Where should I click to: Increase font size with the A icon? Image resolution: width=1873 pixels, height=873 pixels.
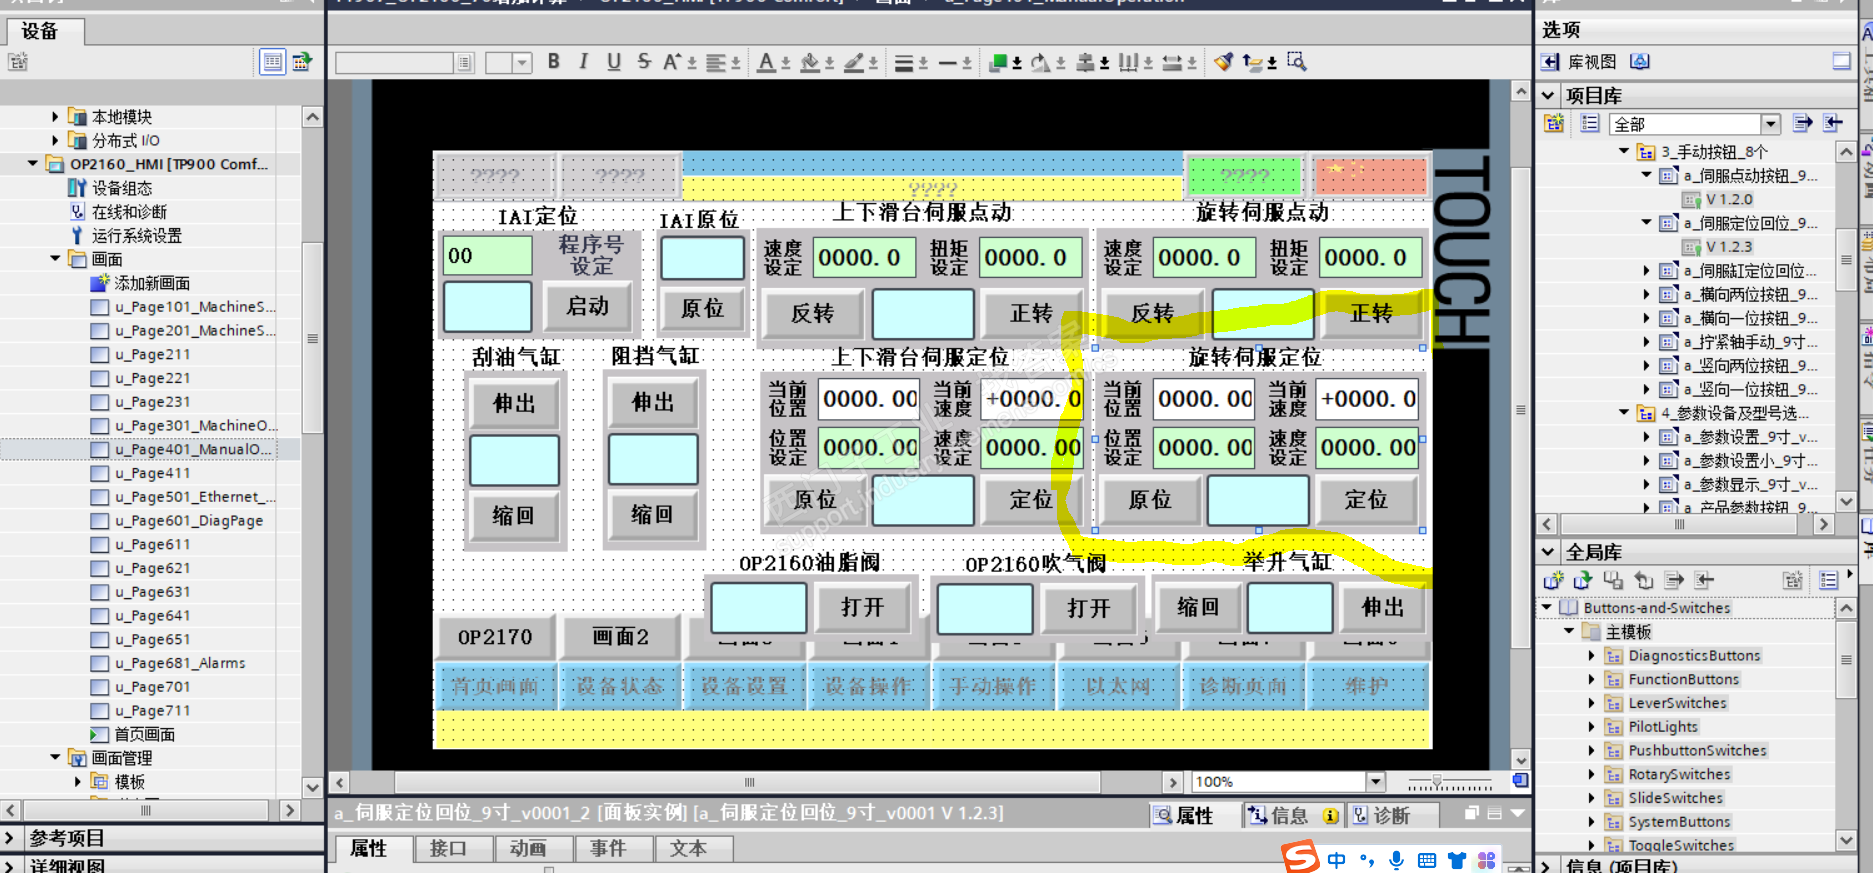(677, 62)
